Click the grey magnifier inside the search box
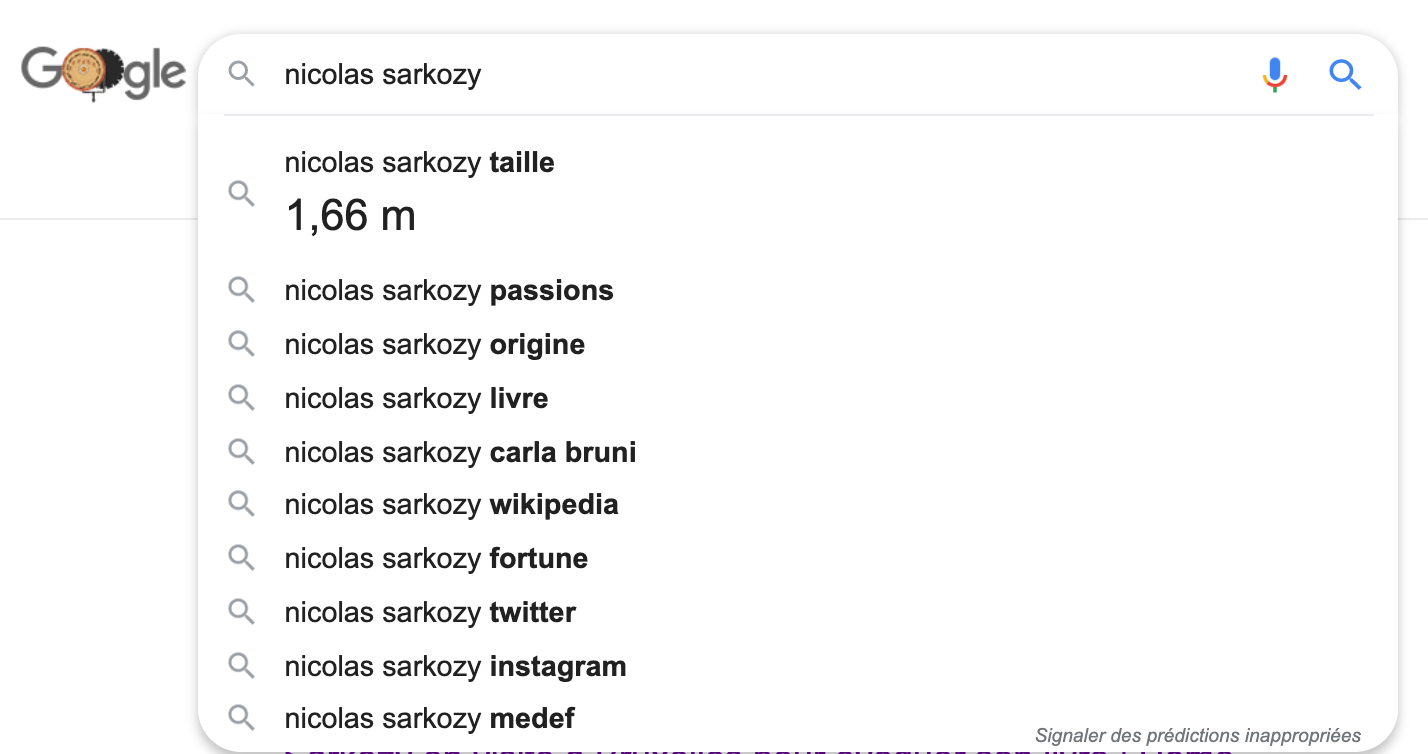Viewport: 1428px width, 754px height. (x=241, y=74)
